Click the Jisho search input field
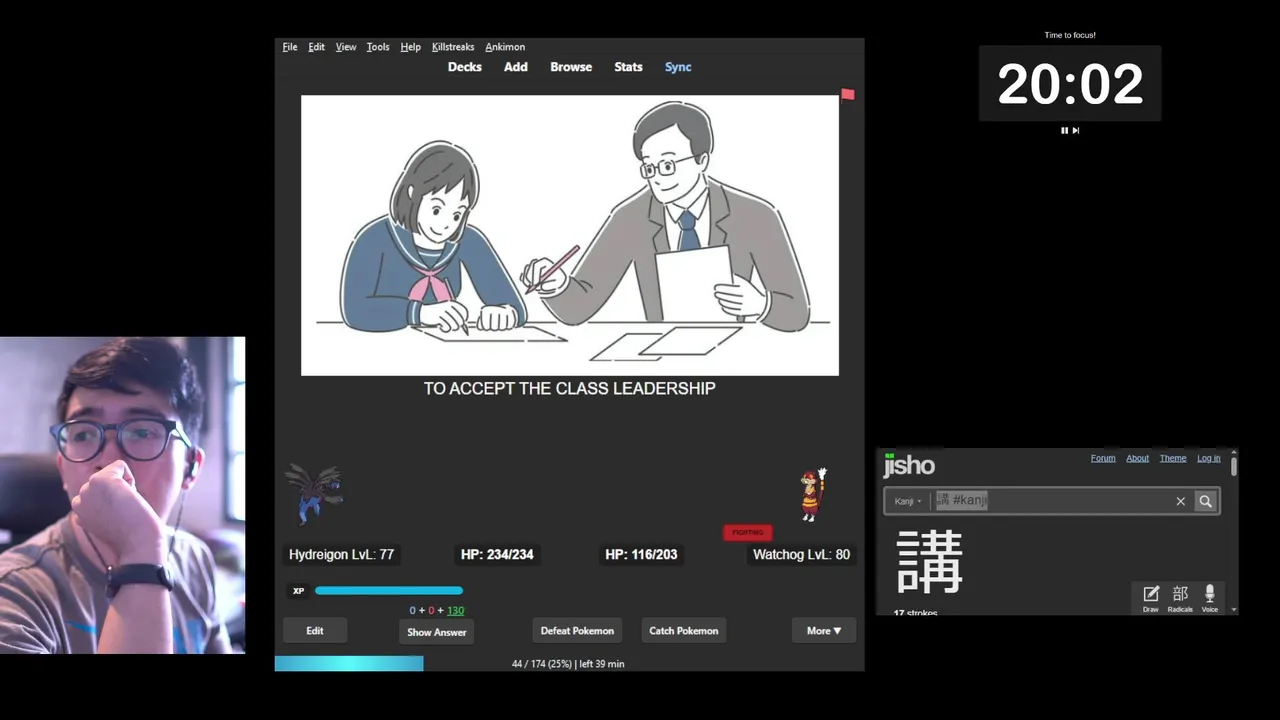 click(x=1050, y=501)
